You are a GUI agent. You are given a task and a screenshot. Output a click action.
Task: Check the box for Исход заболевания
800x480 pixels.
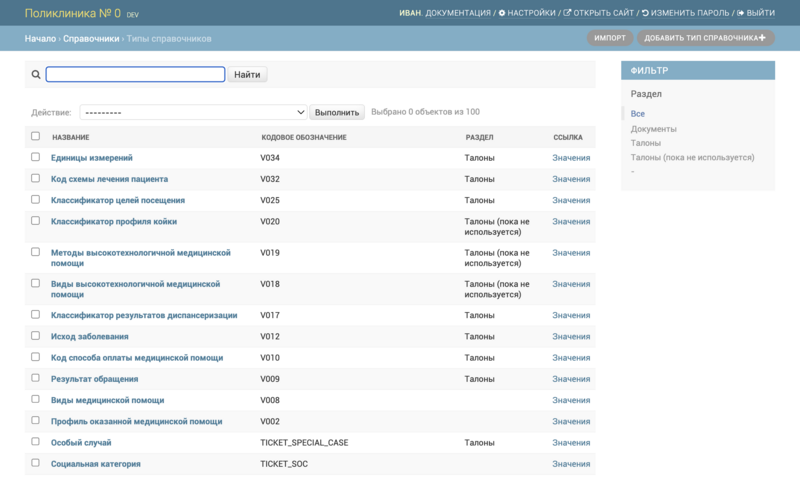click(35, 336)
